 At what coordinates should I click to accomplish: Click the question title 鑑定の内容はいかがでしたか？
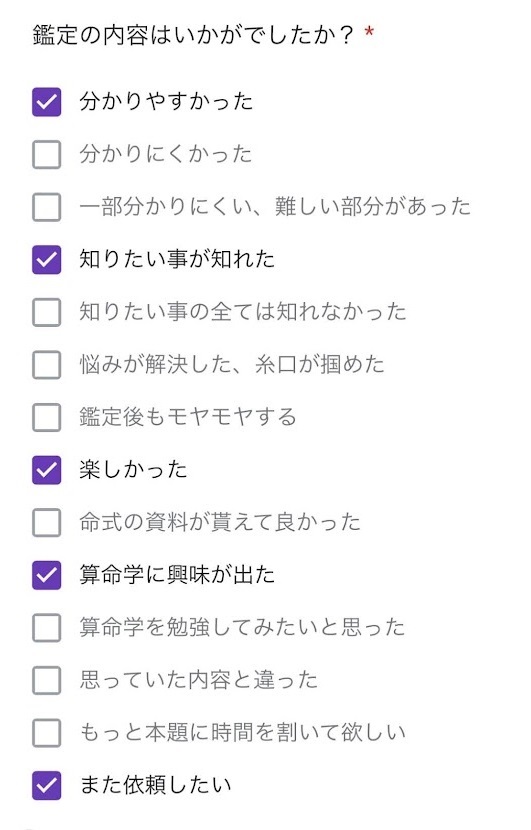click(x=193, y=35)
